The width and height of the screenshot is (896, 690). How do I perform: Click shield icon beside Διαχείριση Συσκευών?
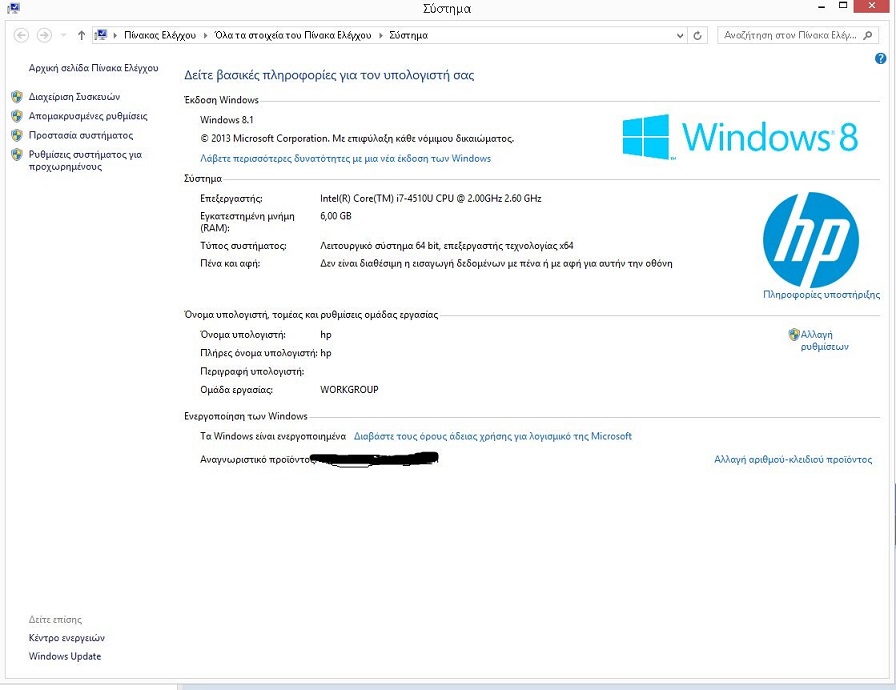pos(17,97)
